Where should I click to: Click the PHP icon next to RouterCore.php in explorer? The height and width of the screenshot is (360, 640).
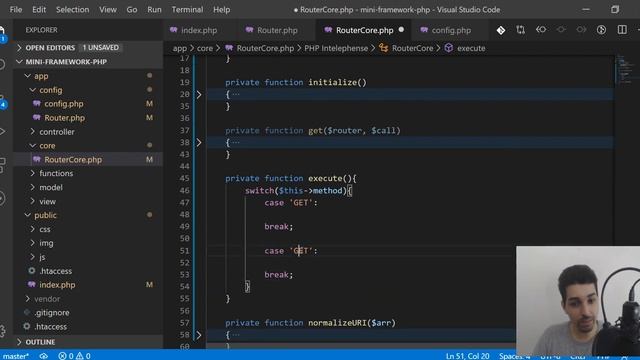[37, 160]
